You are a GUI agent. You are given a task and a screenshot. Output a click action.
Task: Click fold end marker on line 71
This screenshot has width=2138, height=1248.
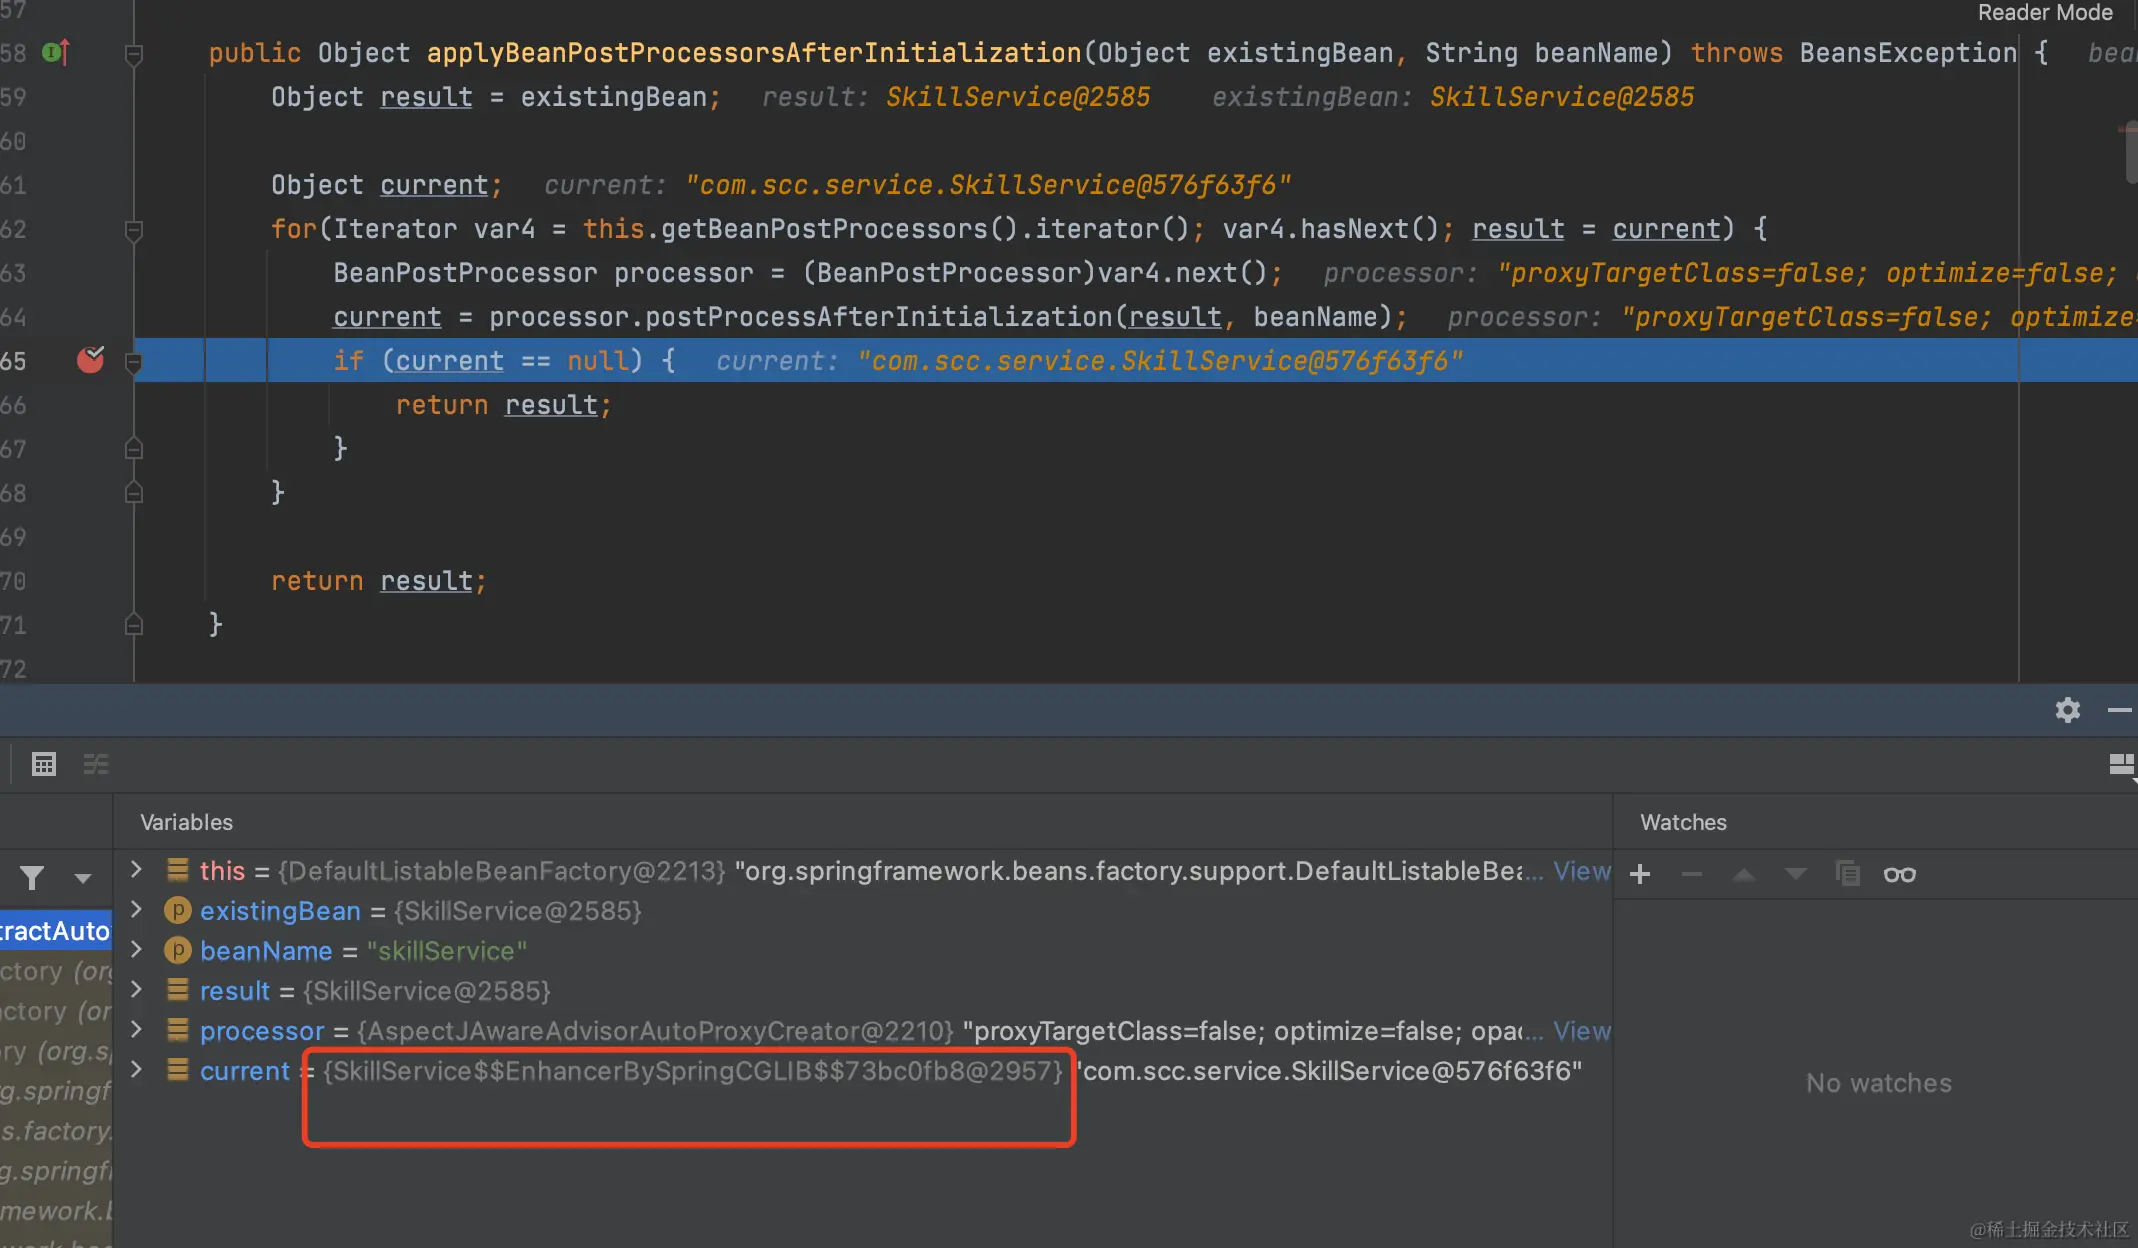[x=134, y=624]
